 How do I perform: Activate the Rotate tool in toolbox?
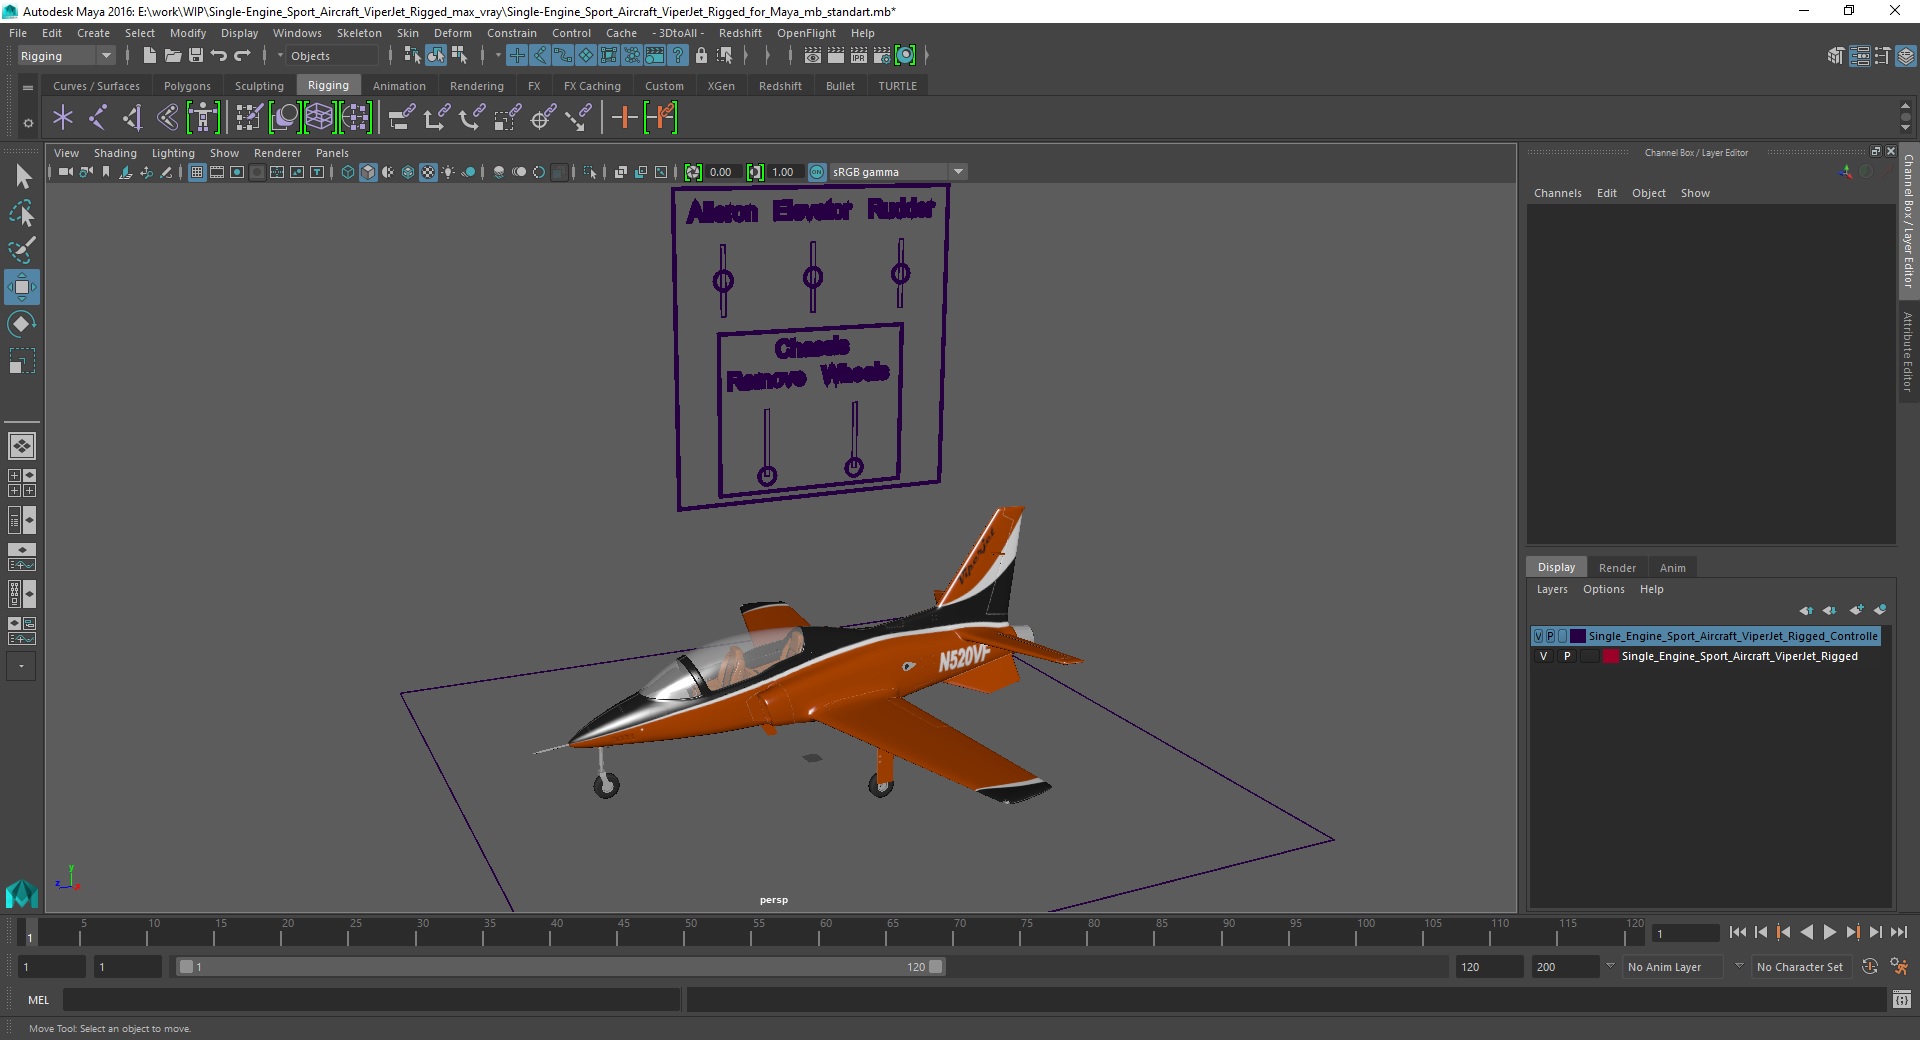(x=22, y=324)
